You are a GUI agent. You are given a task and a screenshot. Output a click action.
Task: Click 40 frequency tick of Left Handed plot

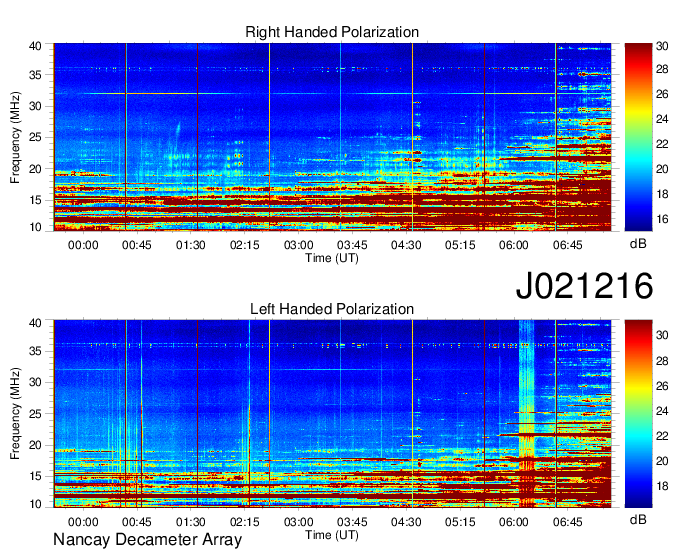[35, 323]
